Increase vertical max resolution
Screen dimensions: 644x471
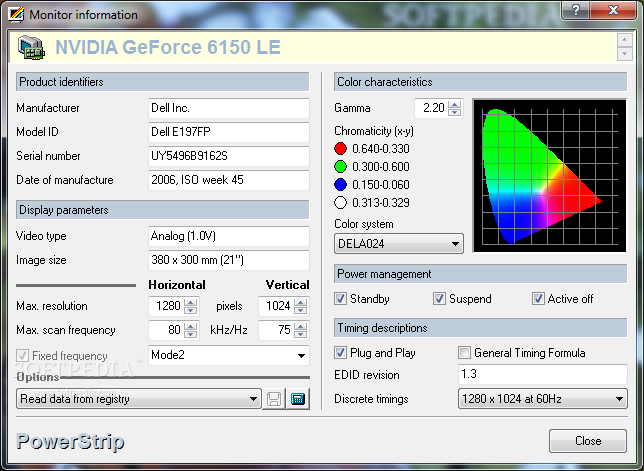[x=301, y=302]
